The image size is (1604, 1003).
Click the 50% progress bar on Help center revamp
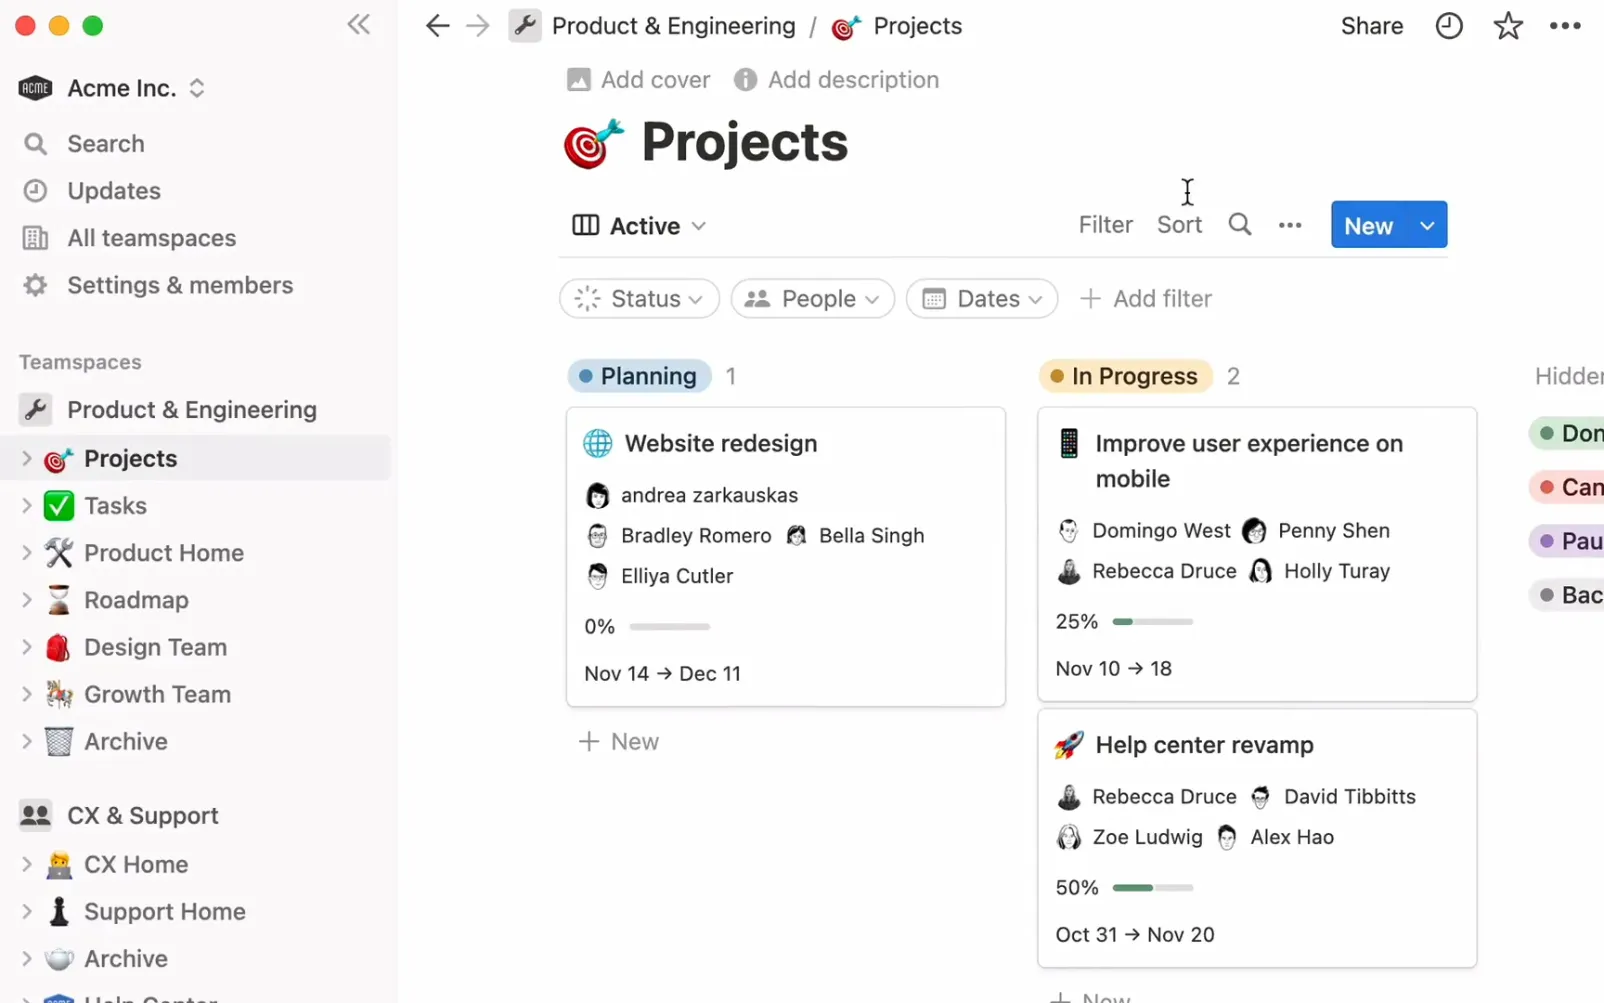point(1152,888)
